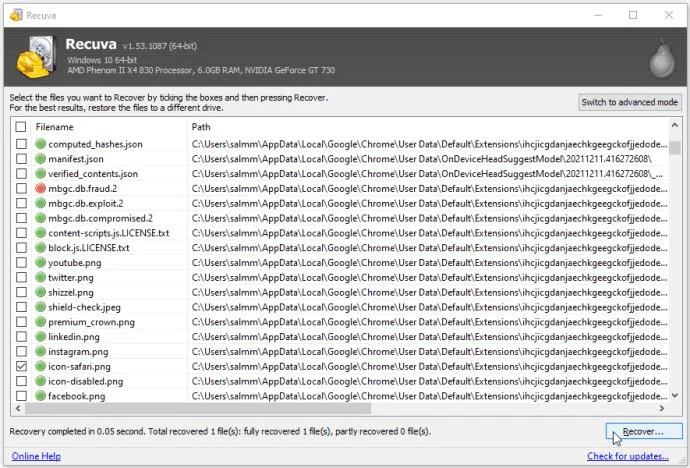The image size is (690, 468).
Task: Tick checkbox for computed_hashes.json
Action: [x=21, y=144]
